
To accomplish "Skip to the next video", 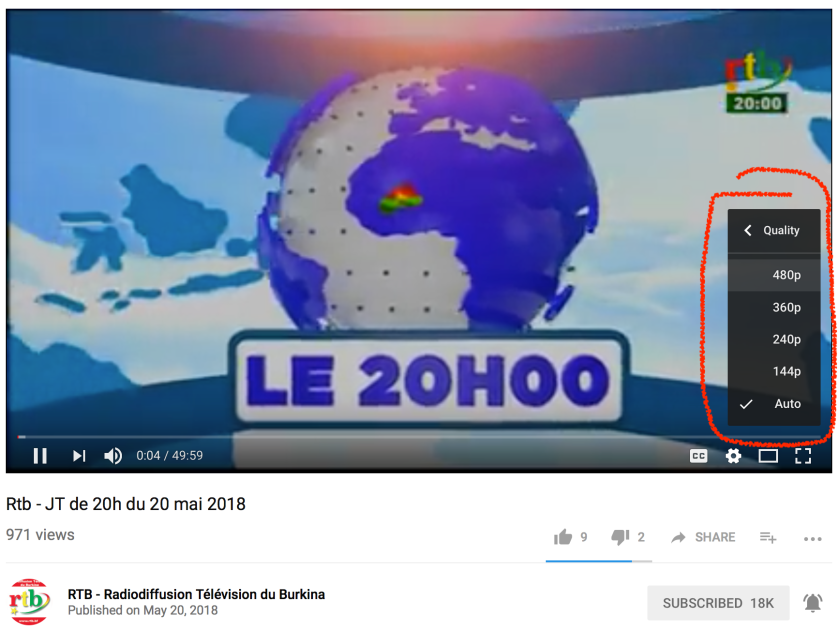I will point(79,455).
